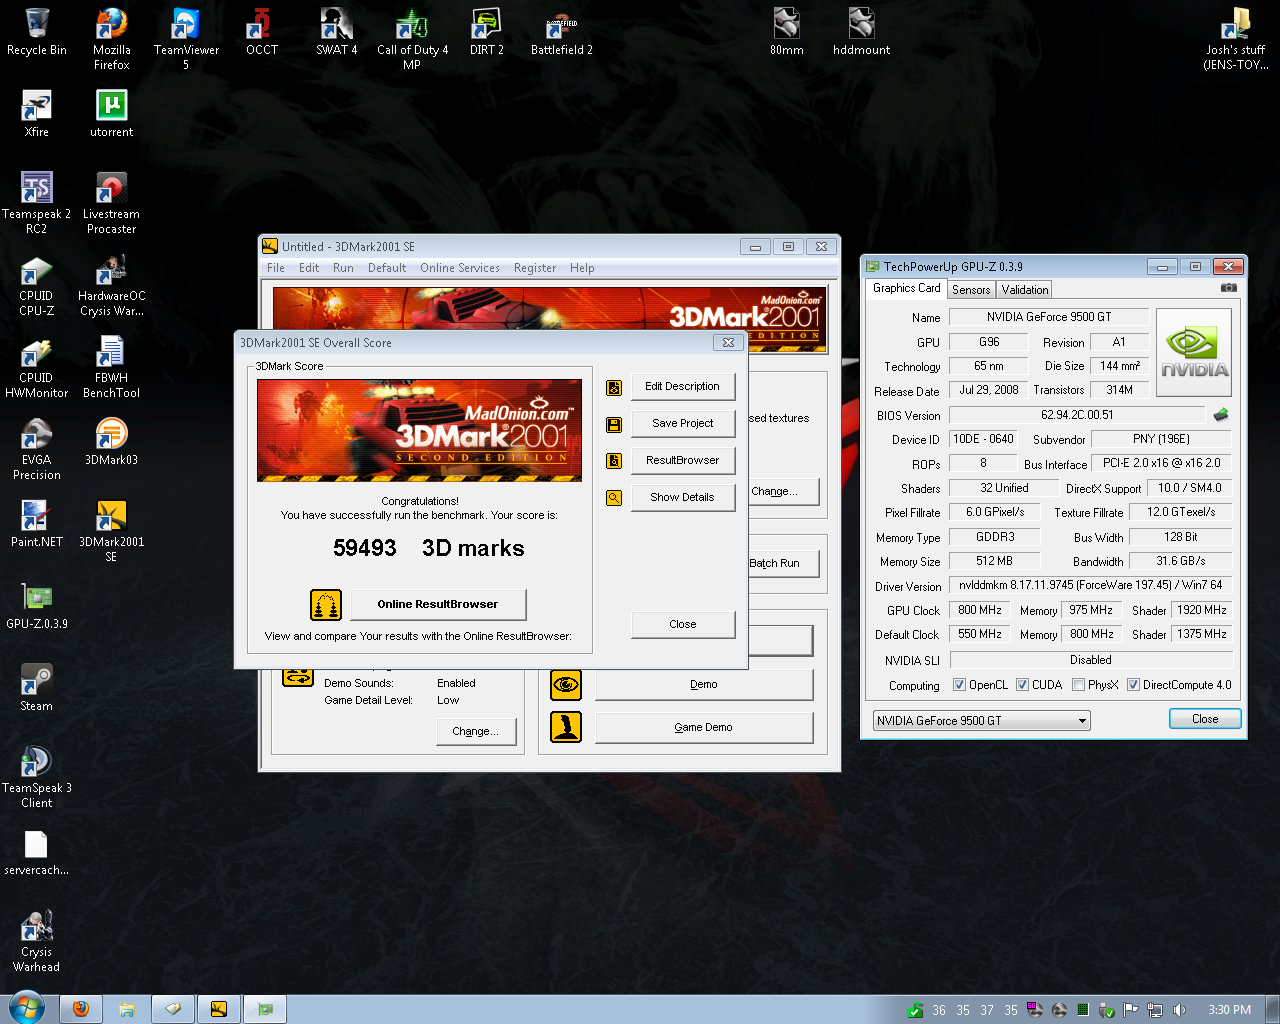Click the taskbar clock showing 3:30 PM

pos(1229,1010)
